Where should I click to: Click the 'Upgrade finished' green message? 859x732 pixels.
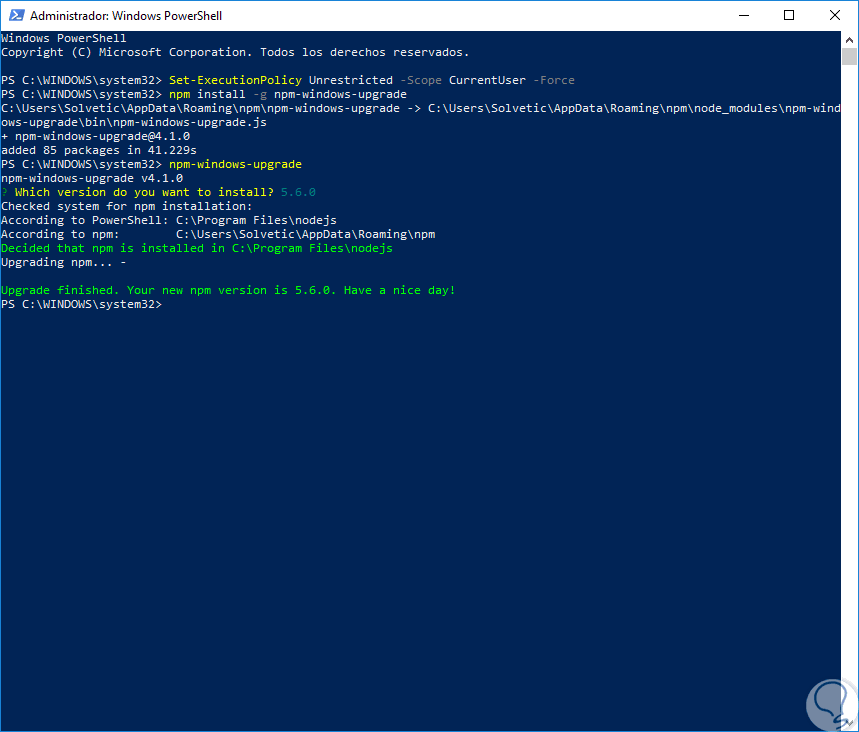coord(228,290)
